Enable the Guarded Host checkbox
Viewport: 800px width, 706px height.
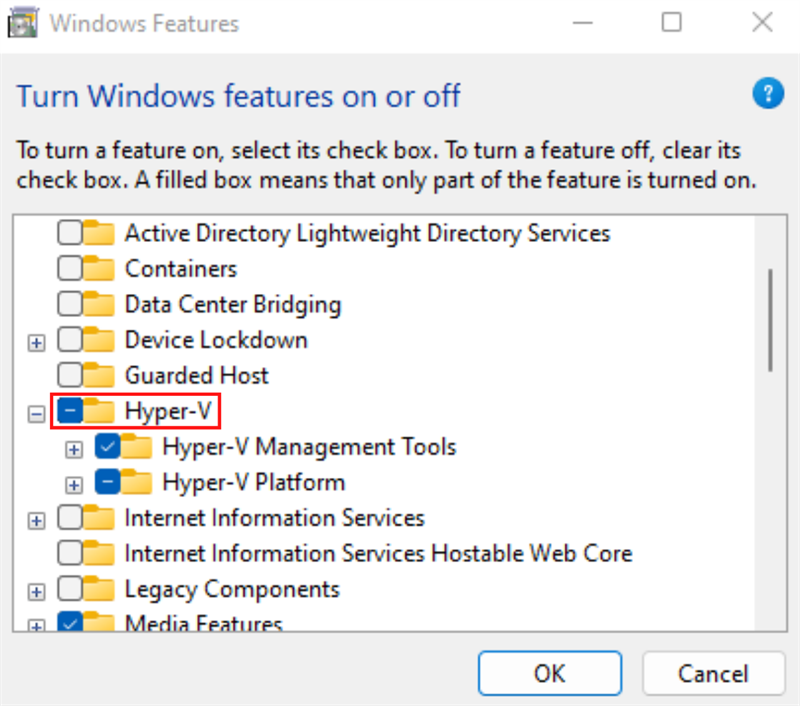[x=70, y=375]
